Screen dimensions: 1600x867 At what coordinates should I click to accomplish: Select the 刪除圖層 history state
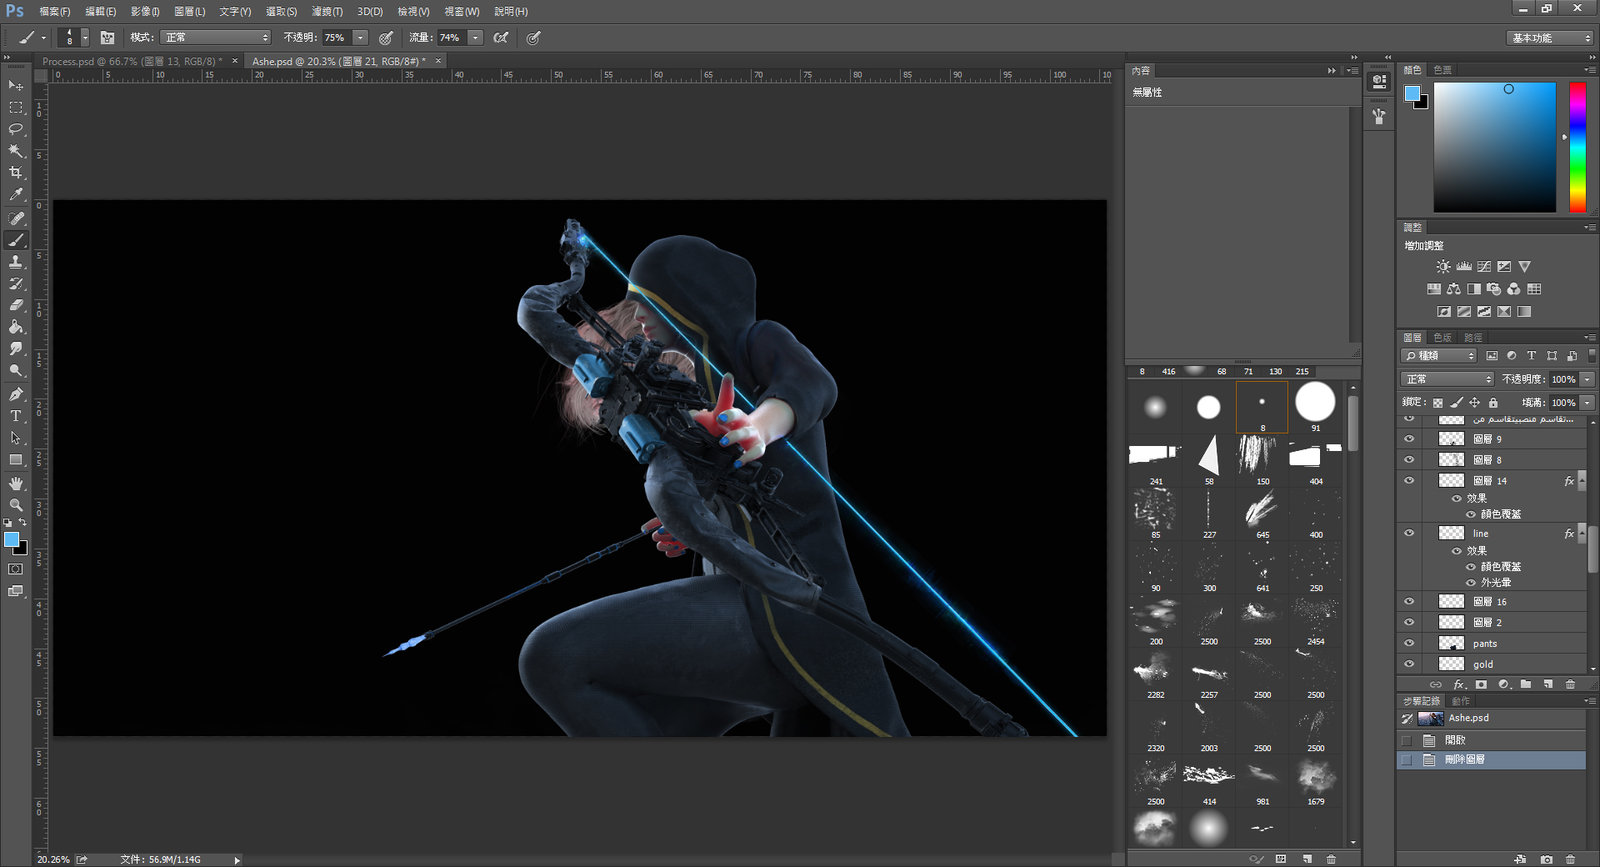coord(1491,760)
